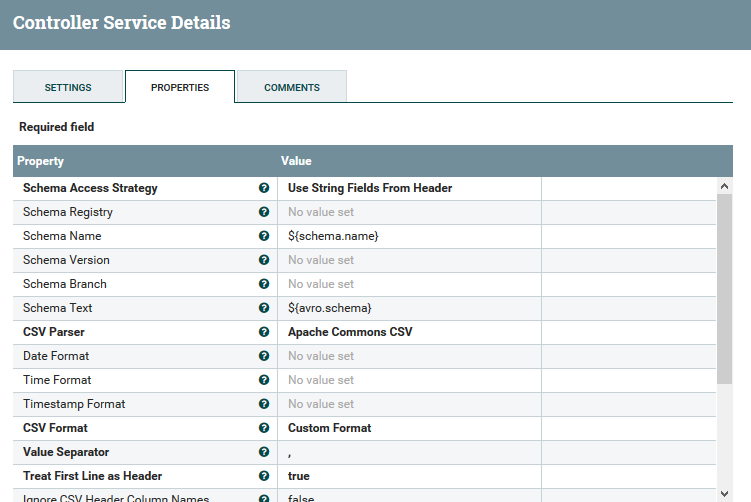
Task: Open the Comments tab
Action: (x=292, y=87)
